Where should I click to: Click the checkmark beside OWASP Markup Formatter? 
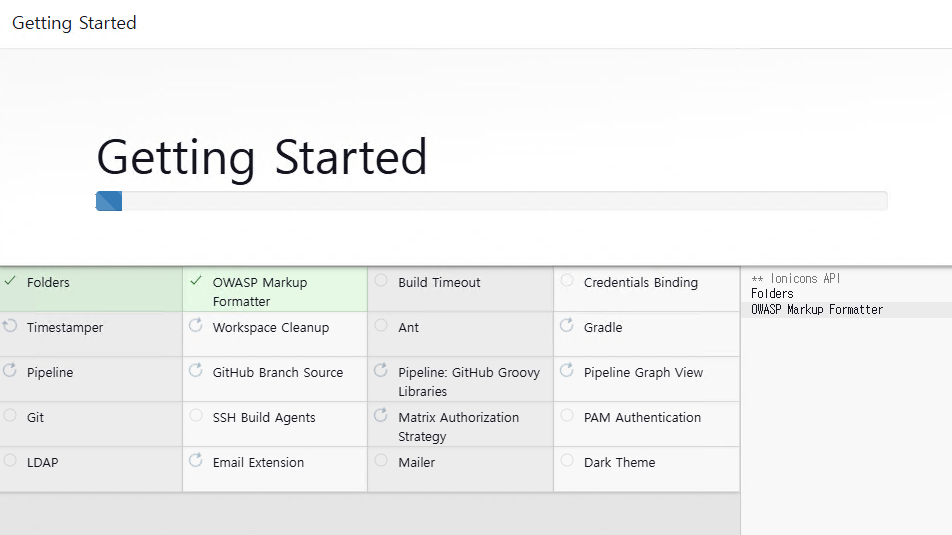click(196, 281)
